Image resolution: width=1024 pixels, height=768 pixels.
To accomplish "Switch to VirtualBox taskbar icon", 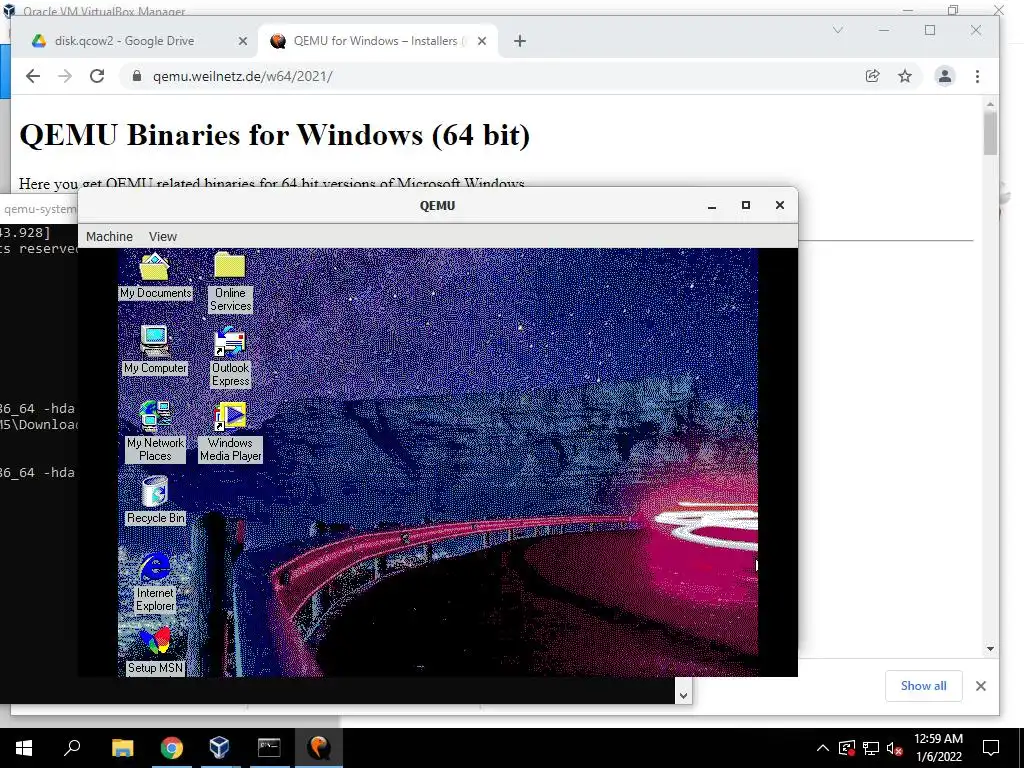I will tap(220, 748).
